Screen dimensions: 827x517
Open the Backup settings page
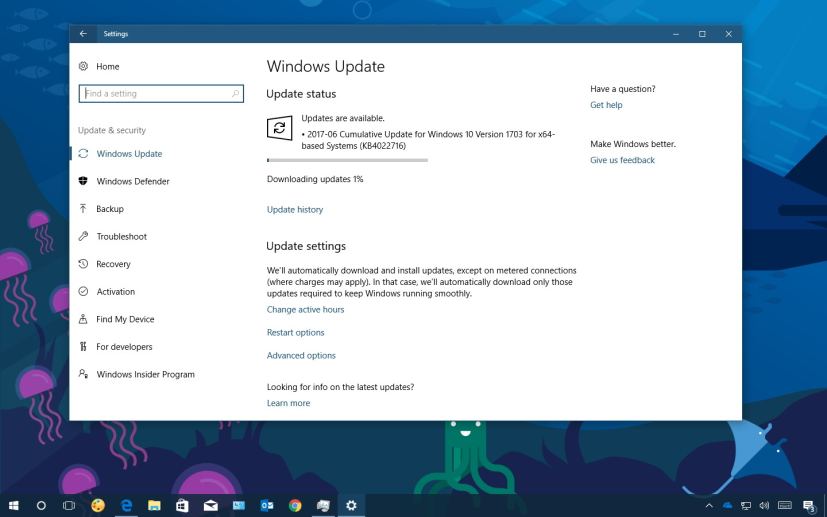click(x=110, y=208)
